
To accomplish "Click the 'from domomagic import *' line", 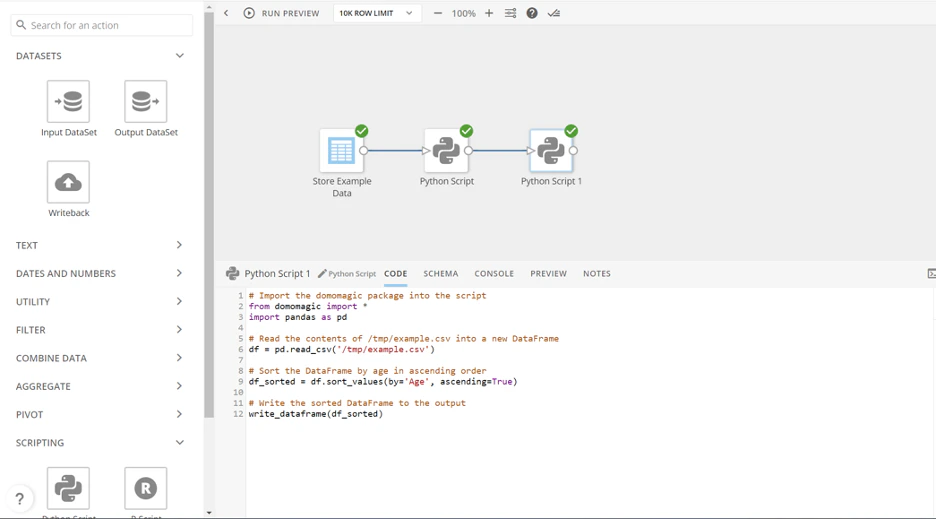I will tap(307, 306).
